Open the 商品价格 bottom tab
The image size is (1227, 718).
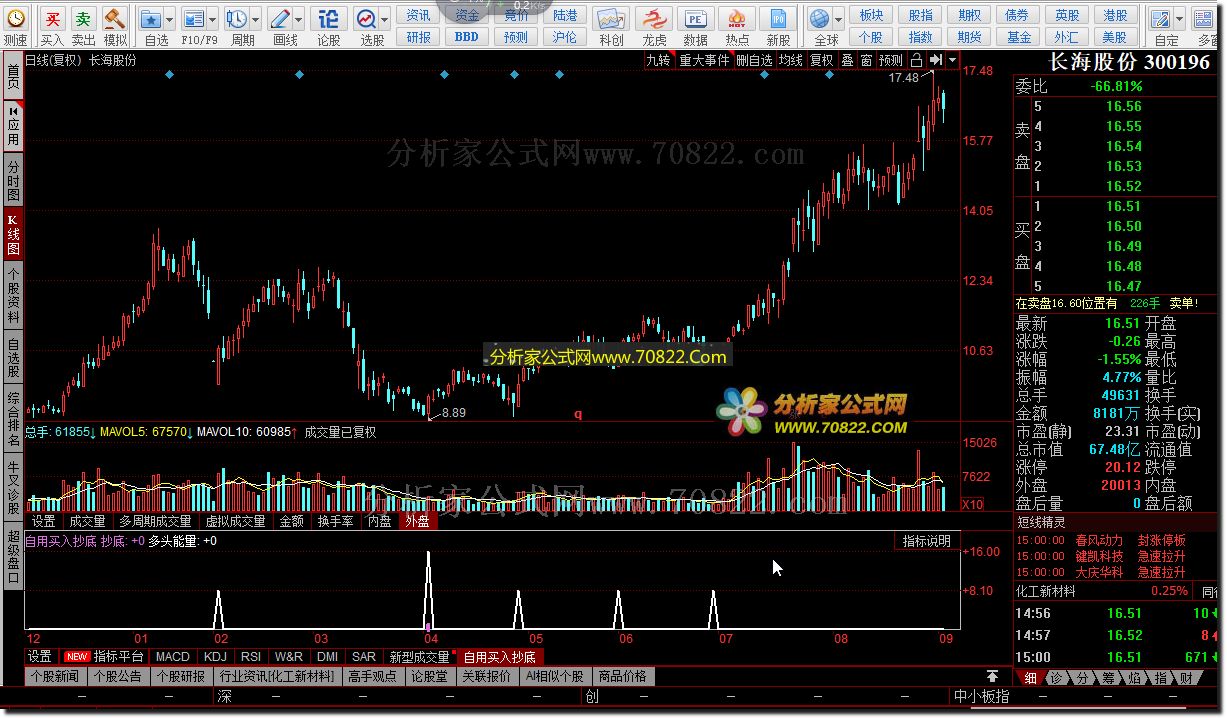click(x=621, y=676)
